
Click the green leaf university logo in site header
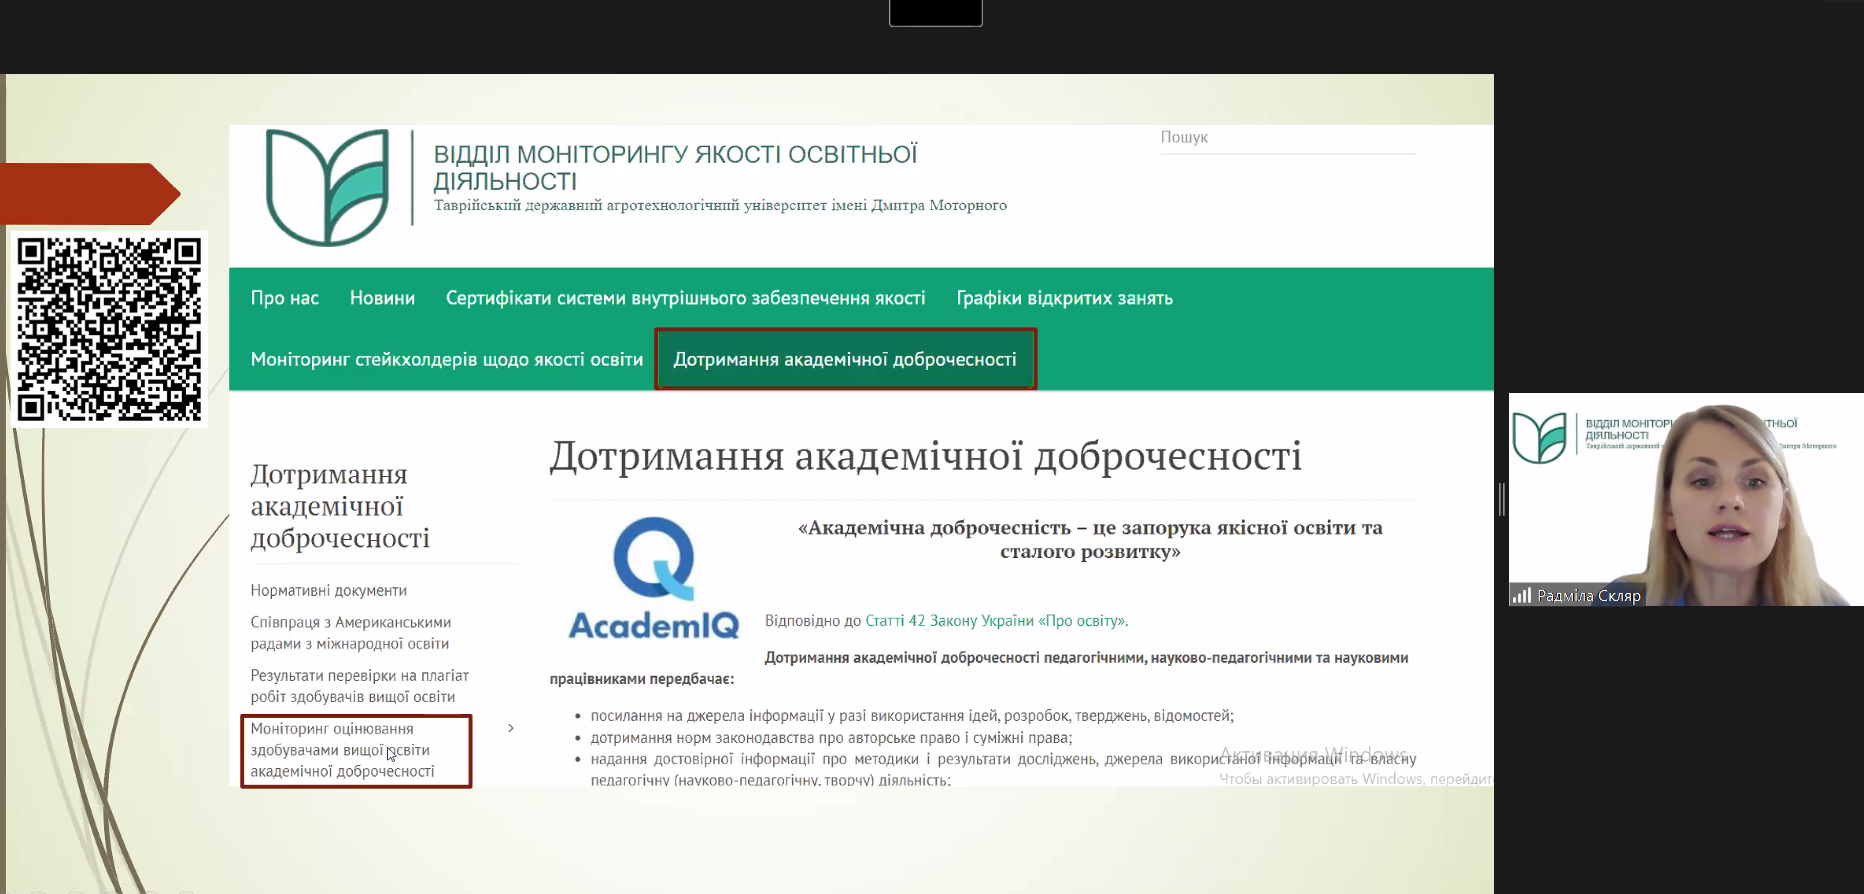tap(327, 187)
